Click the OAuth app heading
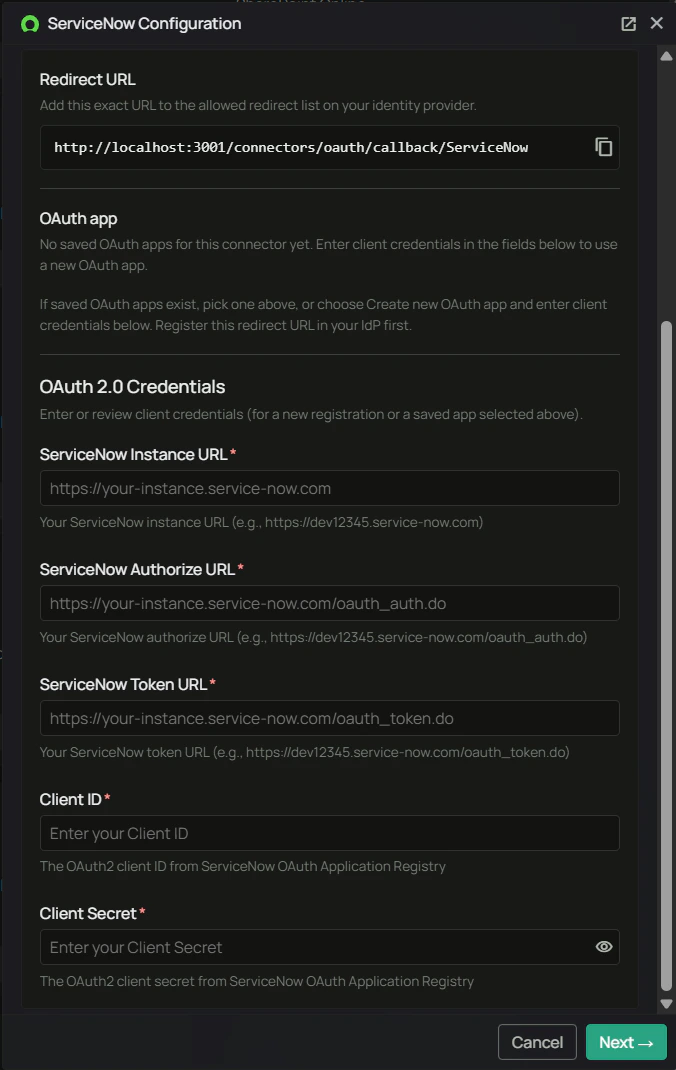Screen dimensions: 676x1070 click(78, 219)
